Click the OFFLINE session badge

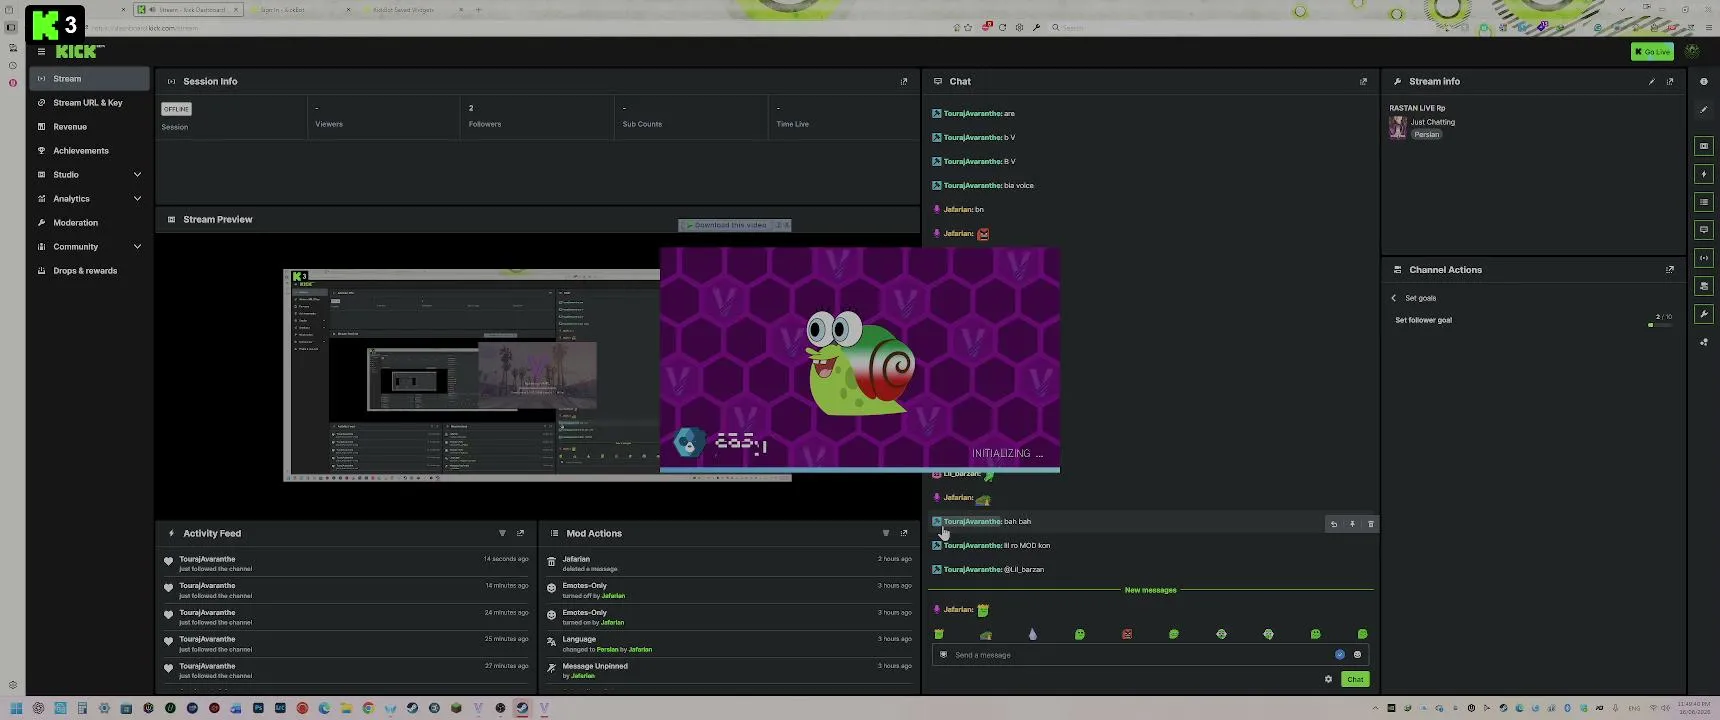point(176,109)
